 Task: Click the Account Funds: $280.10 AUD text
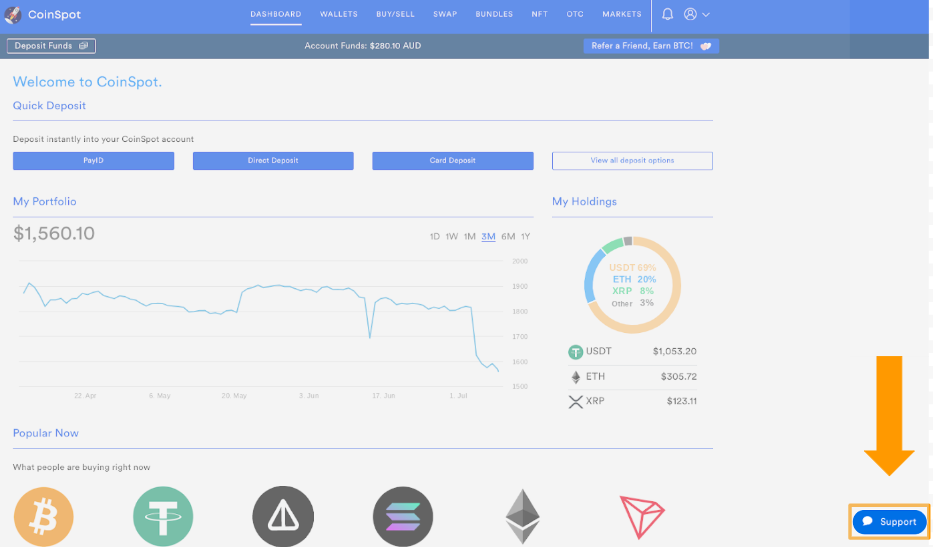(362, 46)
